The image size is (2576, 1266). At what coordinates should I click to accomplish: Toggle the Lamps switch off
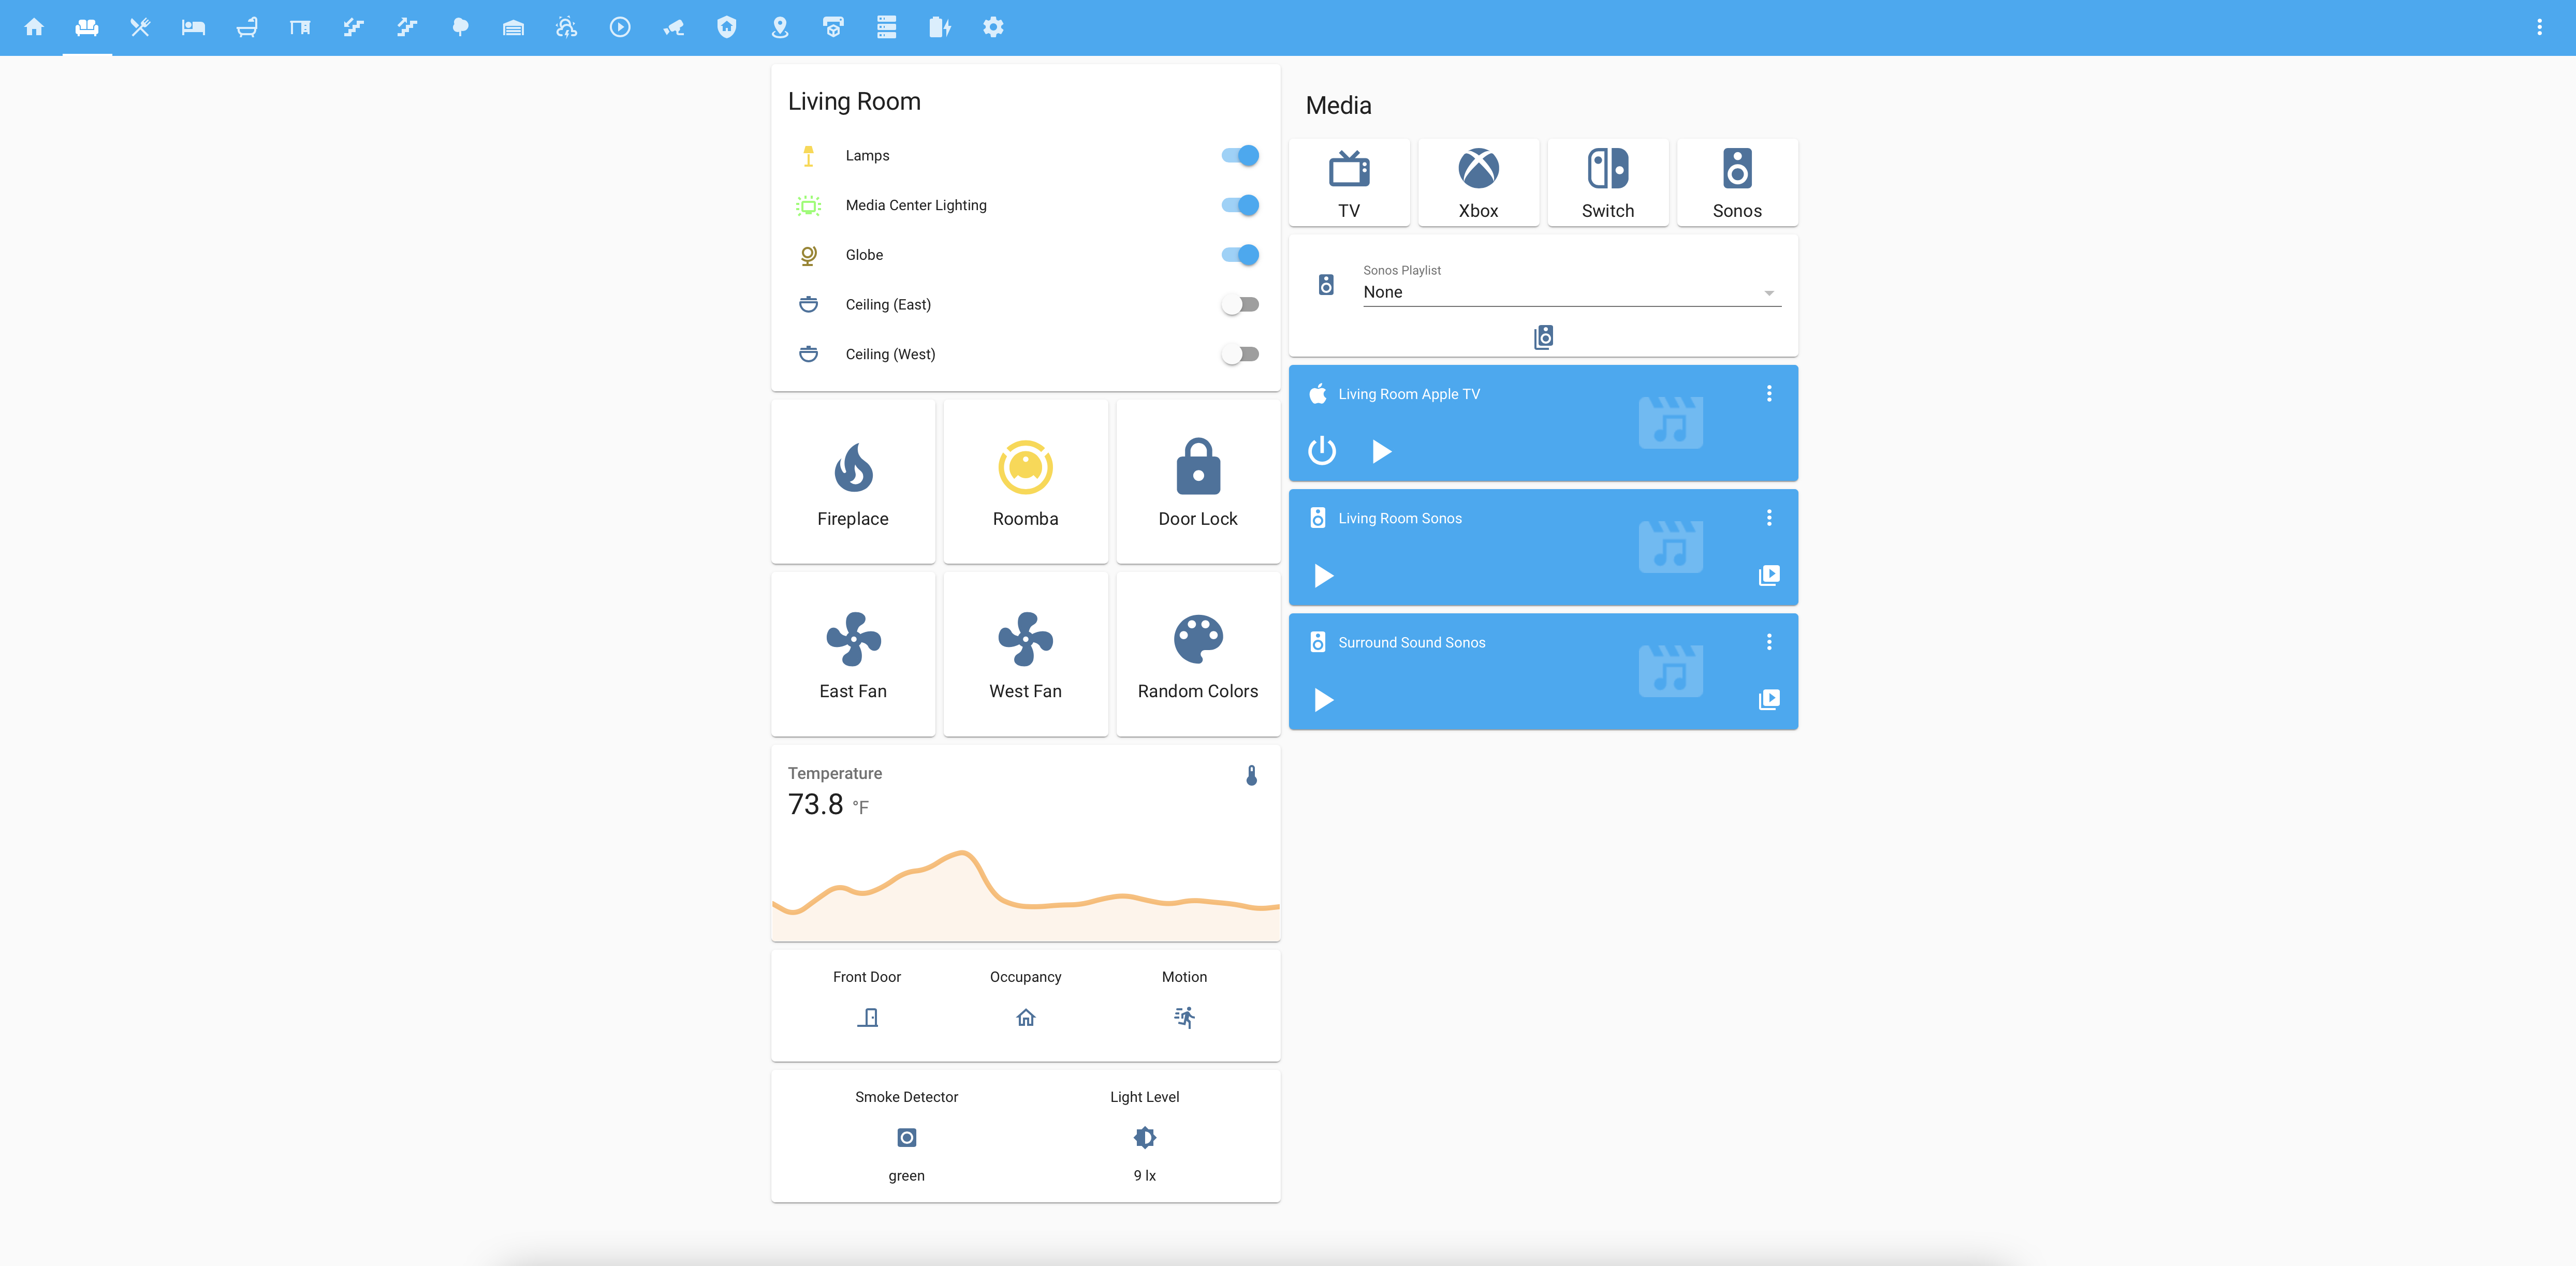(x=1240, y=155)
